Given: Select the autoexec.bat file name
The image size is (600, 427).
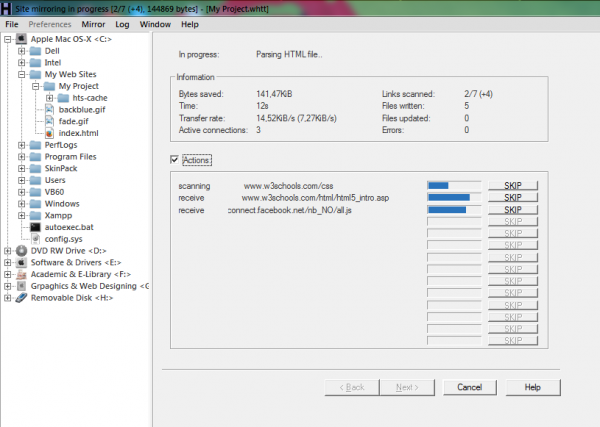Looking at the screenshot, I should [x=69, y=227].
